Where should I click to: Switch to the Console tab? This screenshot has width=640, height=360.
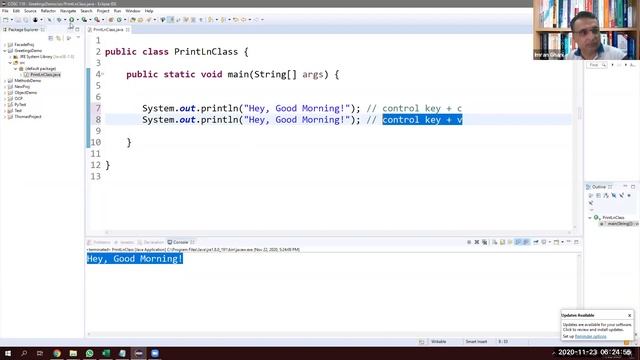[x=181, y=242]
